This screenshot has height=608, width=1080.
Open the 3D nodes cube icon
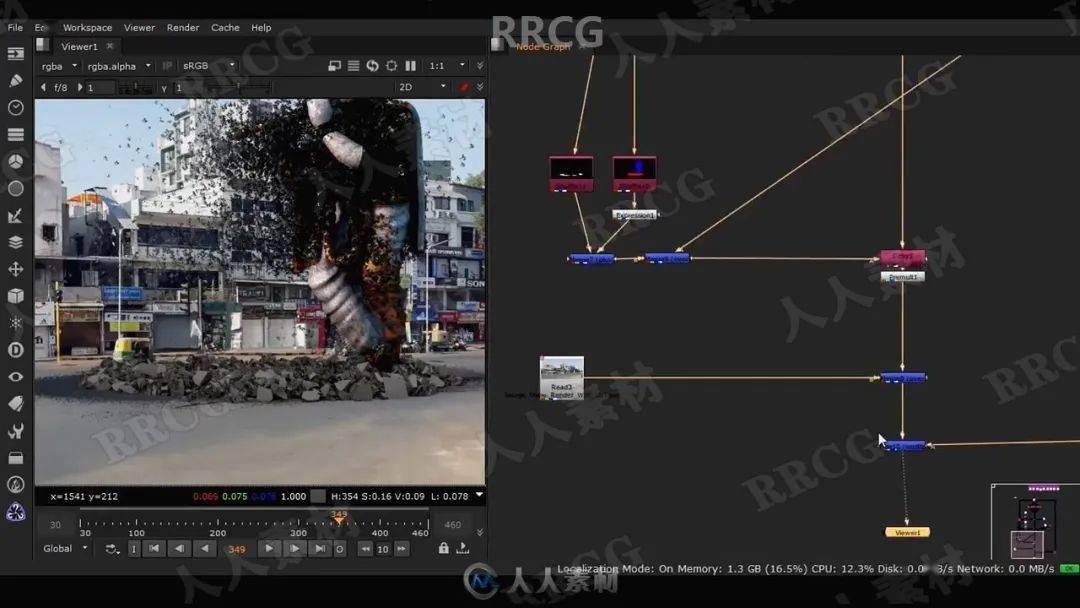tap(15, 296)
